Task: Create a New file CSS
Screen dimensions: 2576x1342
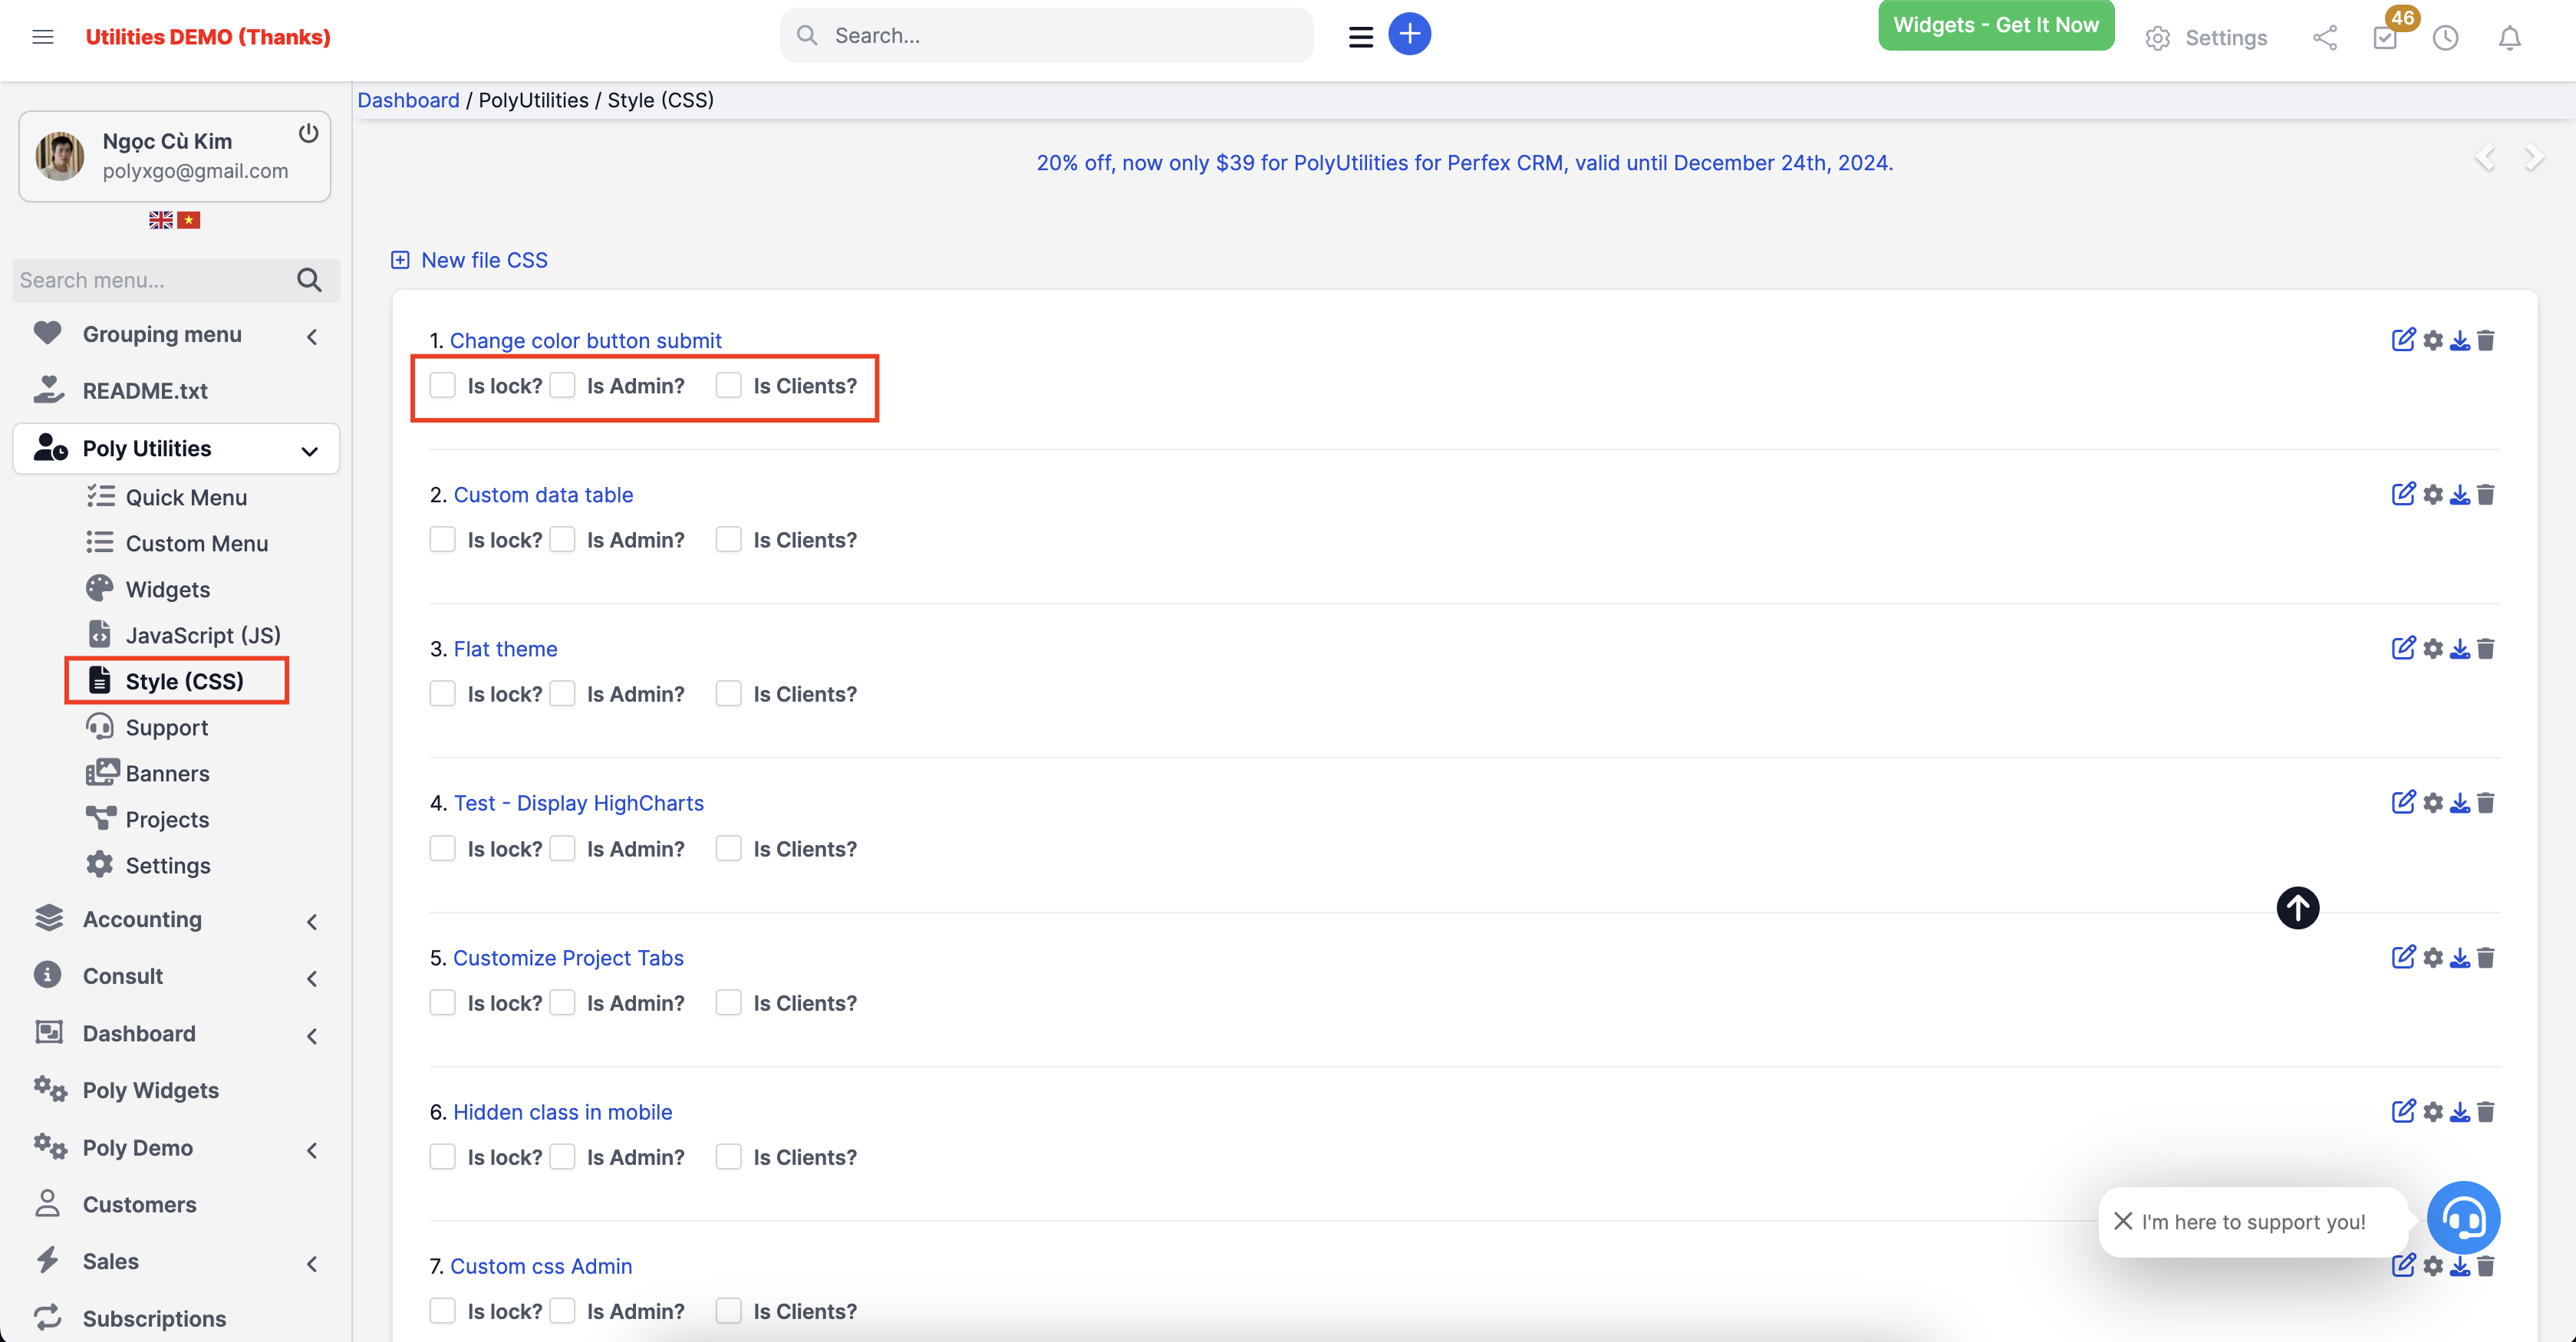Action: tap(469, 260)
